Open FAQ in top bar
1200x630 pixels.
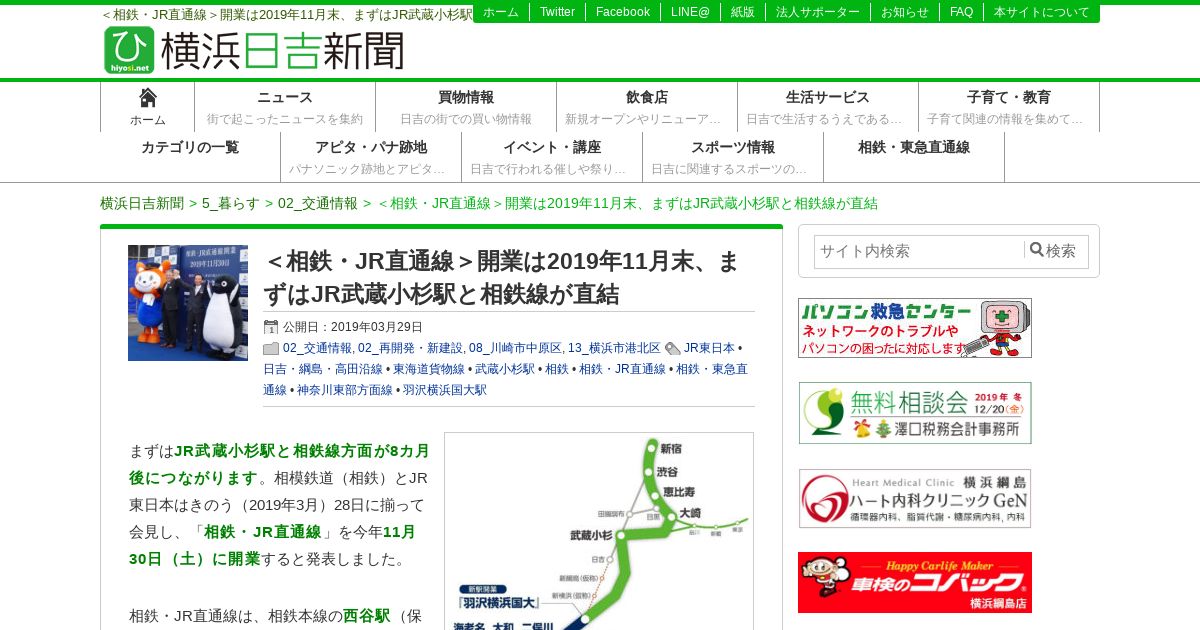(x=961, y=12)
